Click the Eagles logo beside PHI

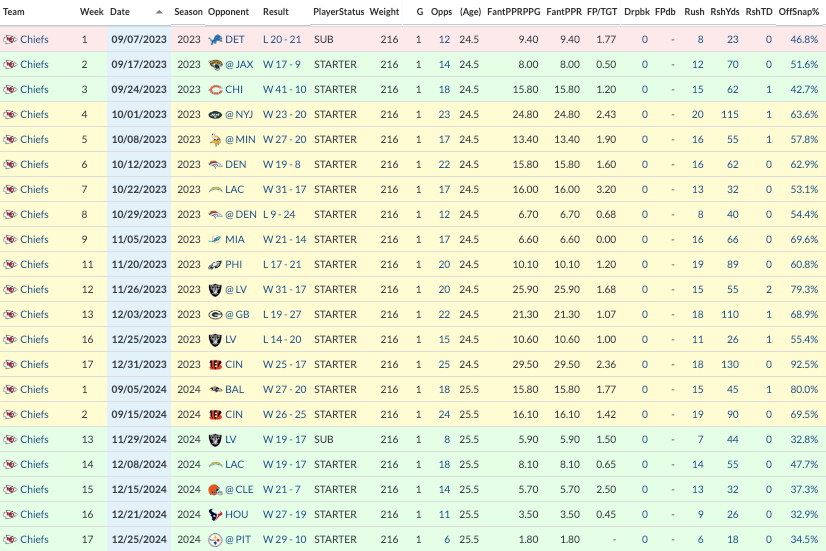(x=215, y=264)
